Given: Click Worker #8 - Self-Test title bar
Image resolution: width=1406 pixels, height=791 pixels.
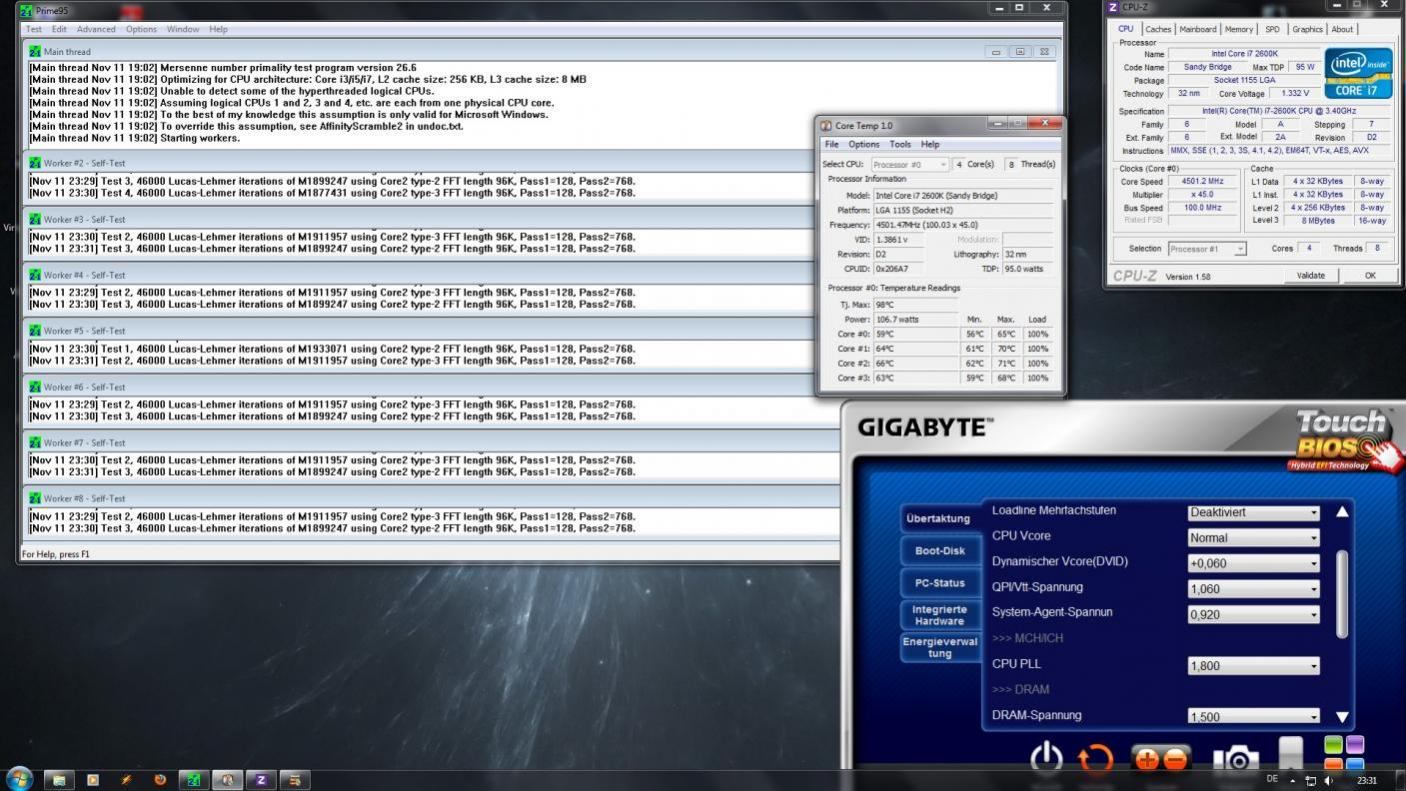Looking at the screenshot, I should coord(432,498).
